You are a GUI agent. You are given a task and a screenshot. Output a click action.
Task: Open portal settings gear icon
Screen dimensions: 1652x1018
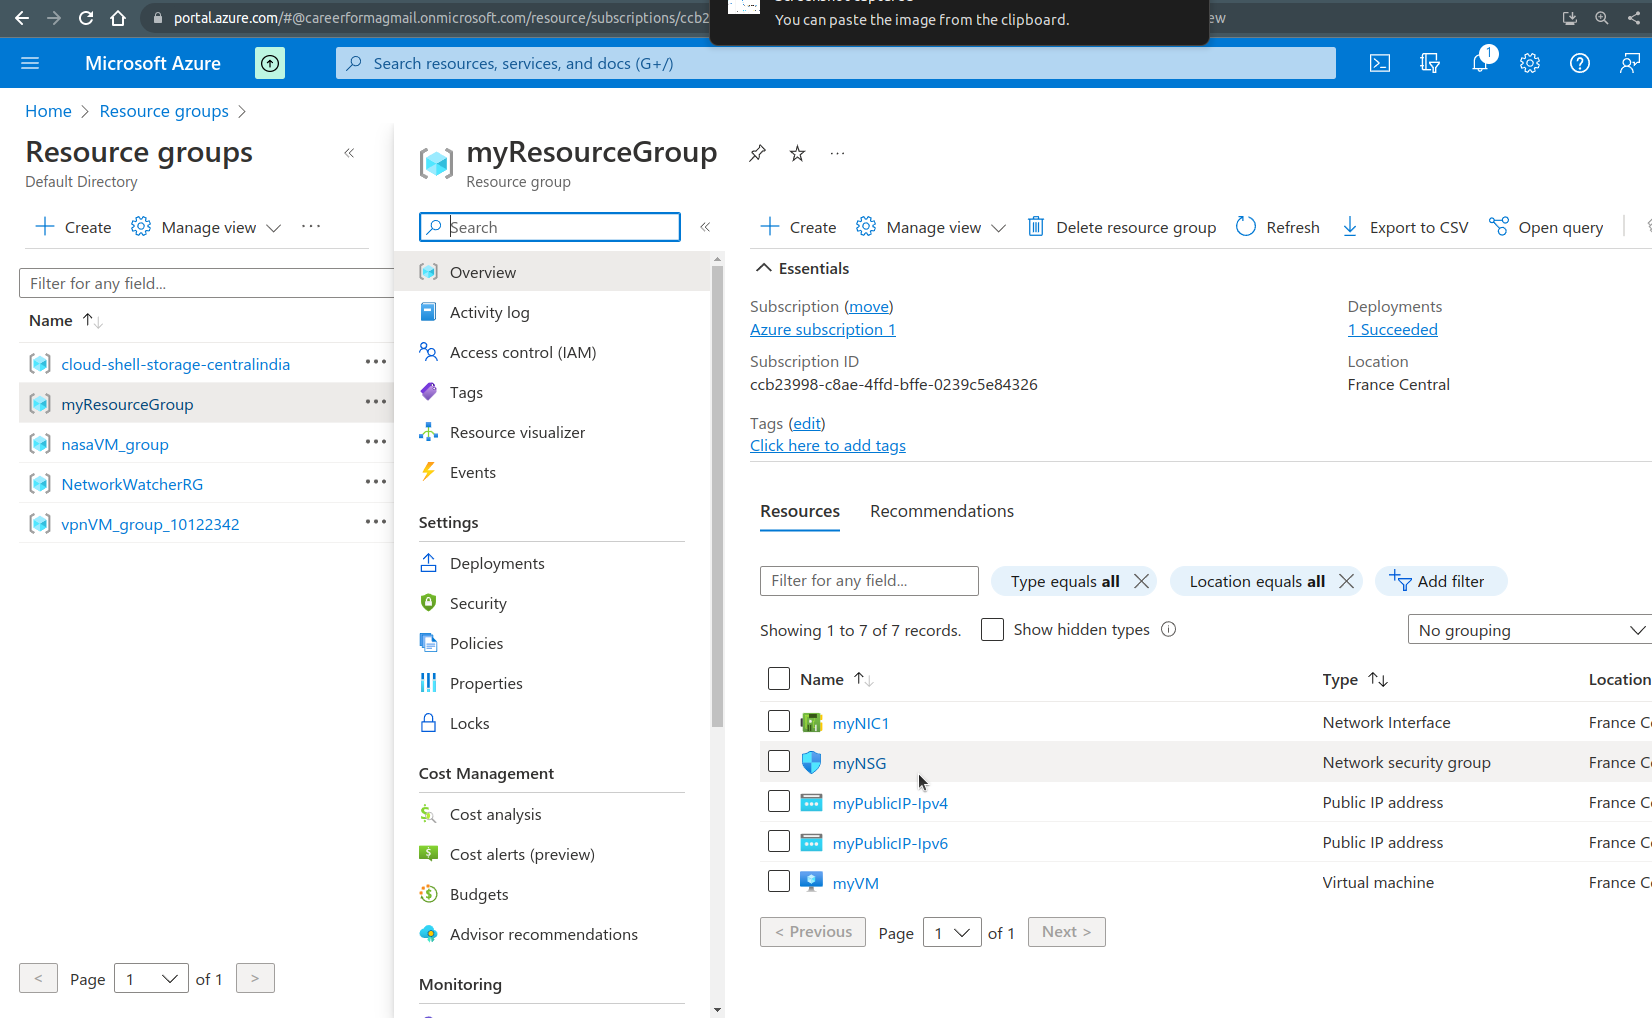click(x=1530, y=63)
